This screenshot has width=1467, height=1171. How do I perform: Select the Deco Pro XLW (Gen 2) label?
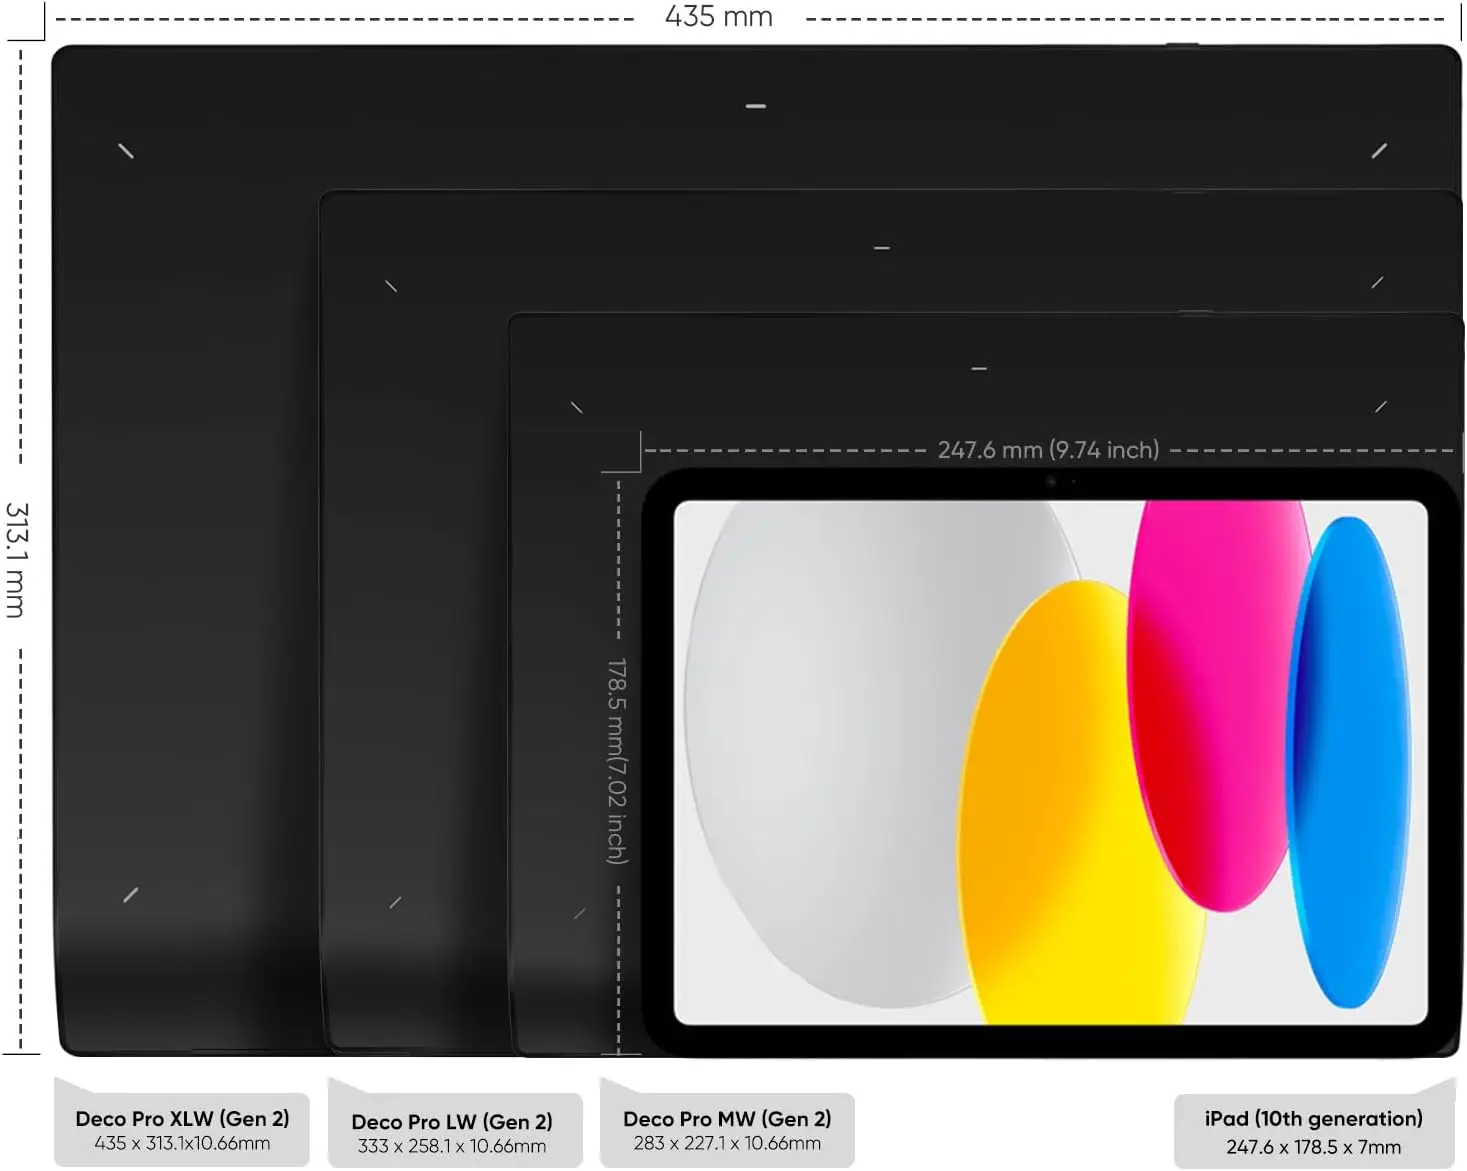click(182, 1119)
